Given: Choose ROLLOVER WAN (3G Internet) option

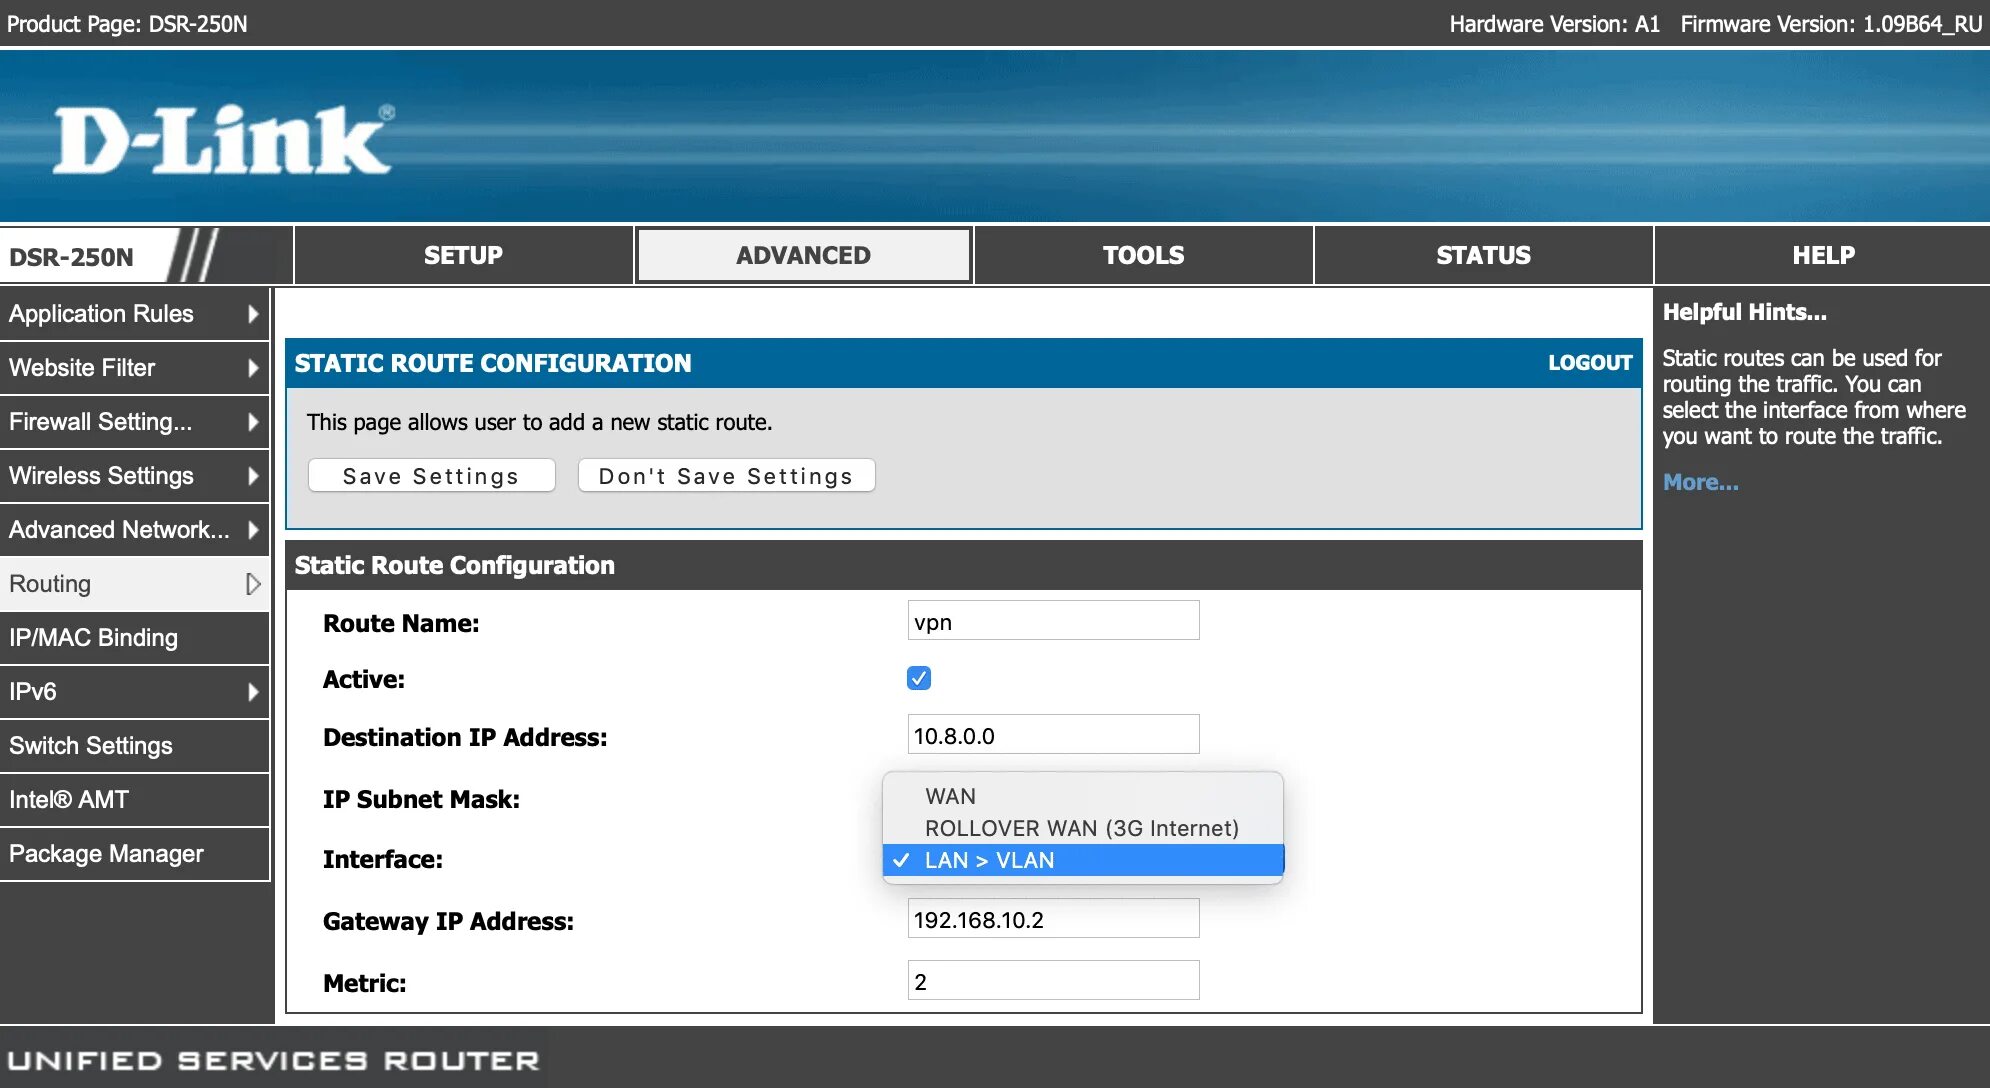Looking at the screenshot, I should [1083, 828].
